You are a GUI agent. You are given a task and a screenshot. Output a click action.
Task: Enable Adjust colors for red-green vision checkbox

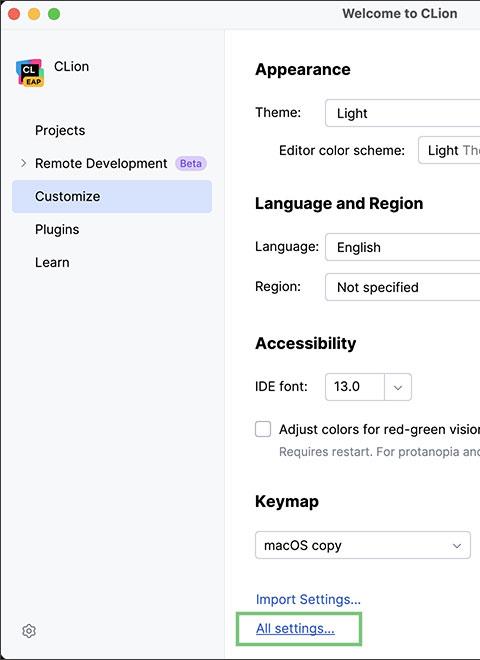263,429
